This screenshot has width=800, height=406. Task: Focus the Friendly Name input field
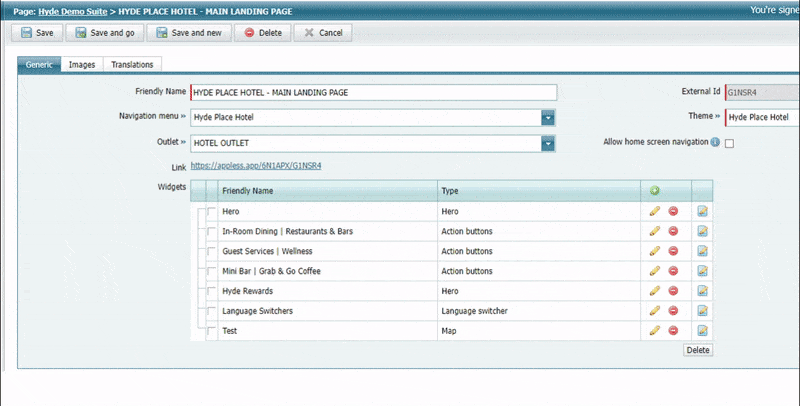click(373, 92)
